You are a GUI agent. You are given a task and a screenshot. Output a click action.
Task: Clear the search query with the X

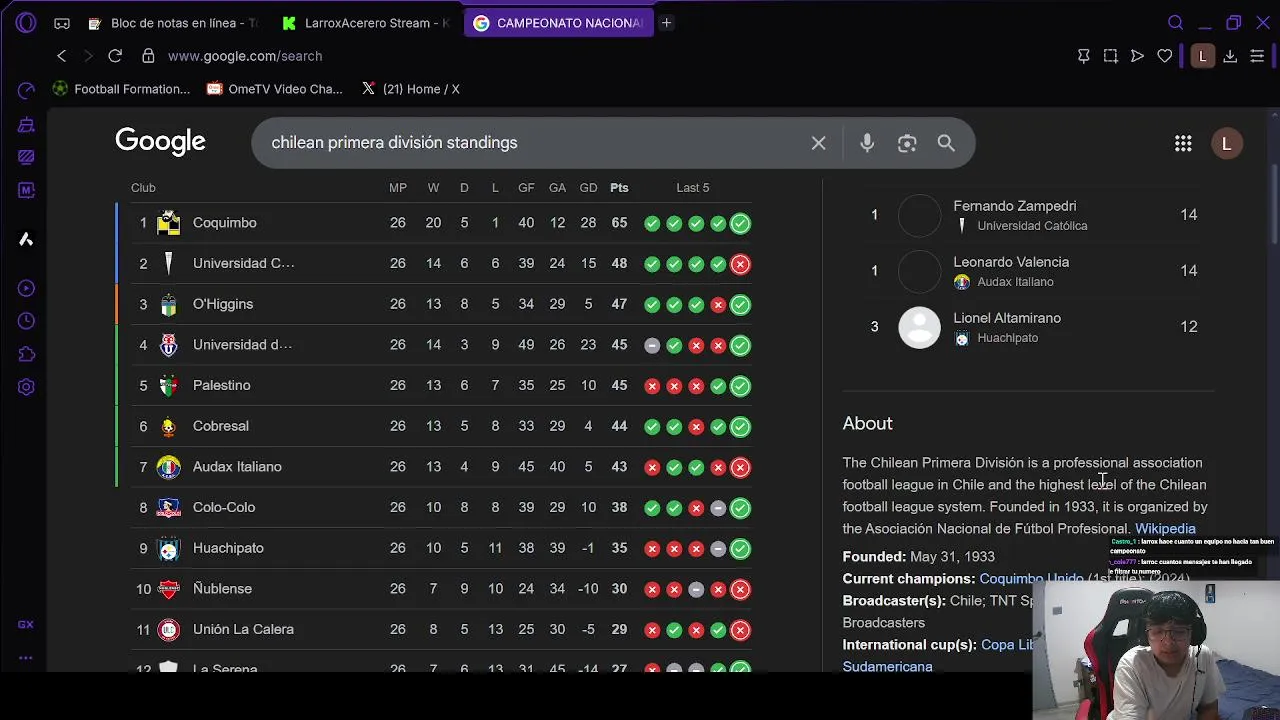coord(819,143)
